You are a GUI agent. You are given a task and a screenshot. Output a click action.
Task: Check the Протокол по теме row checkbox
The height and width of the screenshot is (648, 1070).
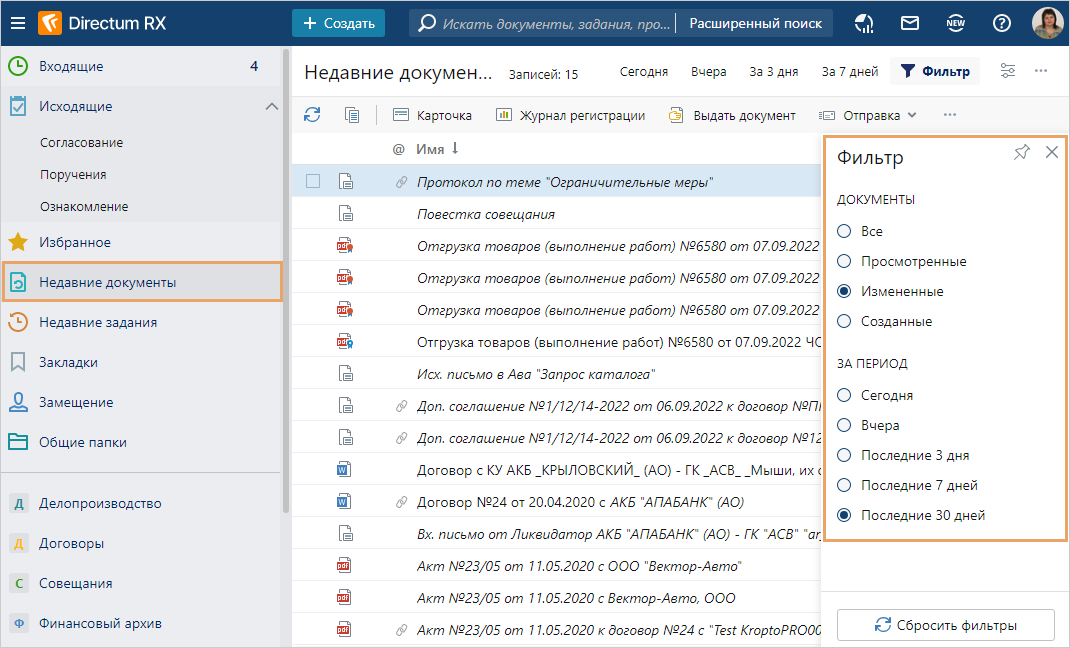[313, 182]
